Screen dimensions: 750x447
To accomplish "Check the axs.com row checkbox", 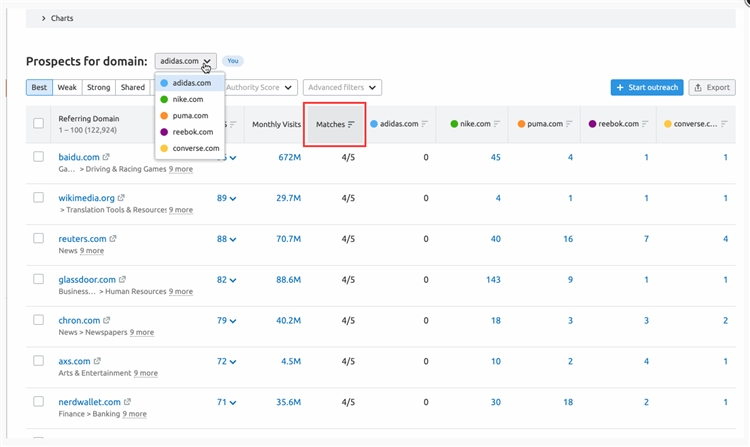I will (x=39, y=360).
